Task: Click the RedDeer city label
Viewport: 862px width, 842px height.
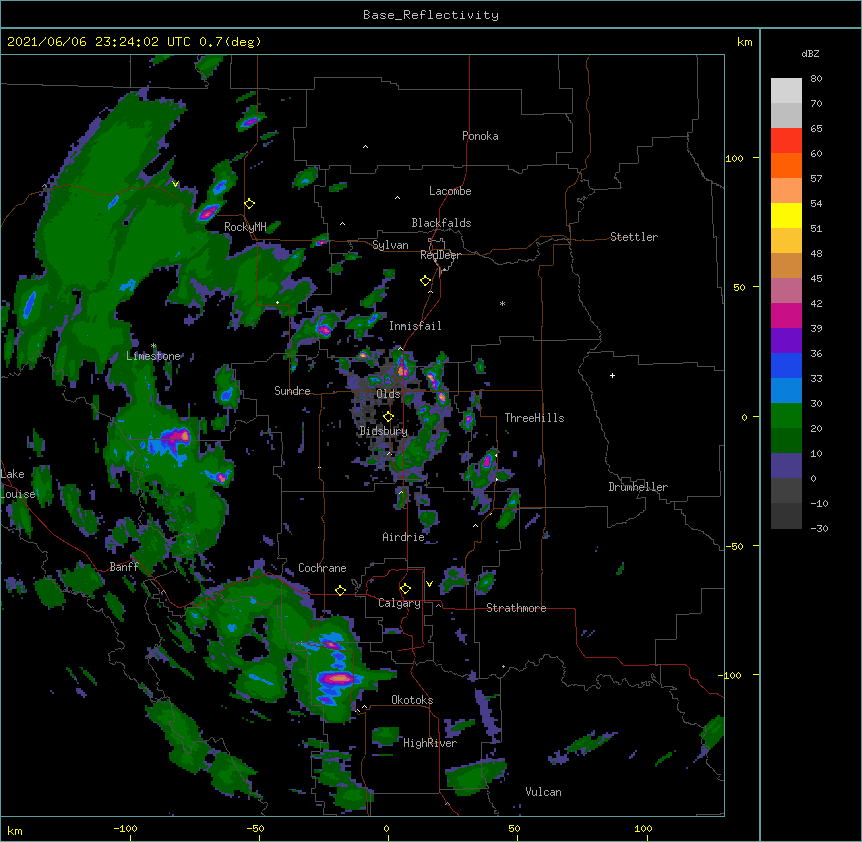Action: (x=440, y=255)
